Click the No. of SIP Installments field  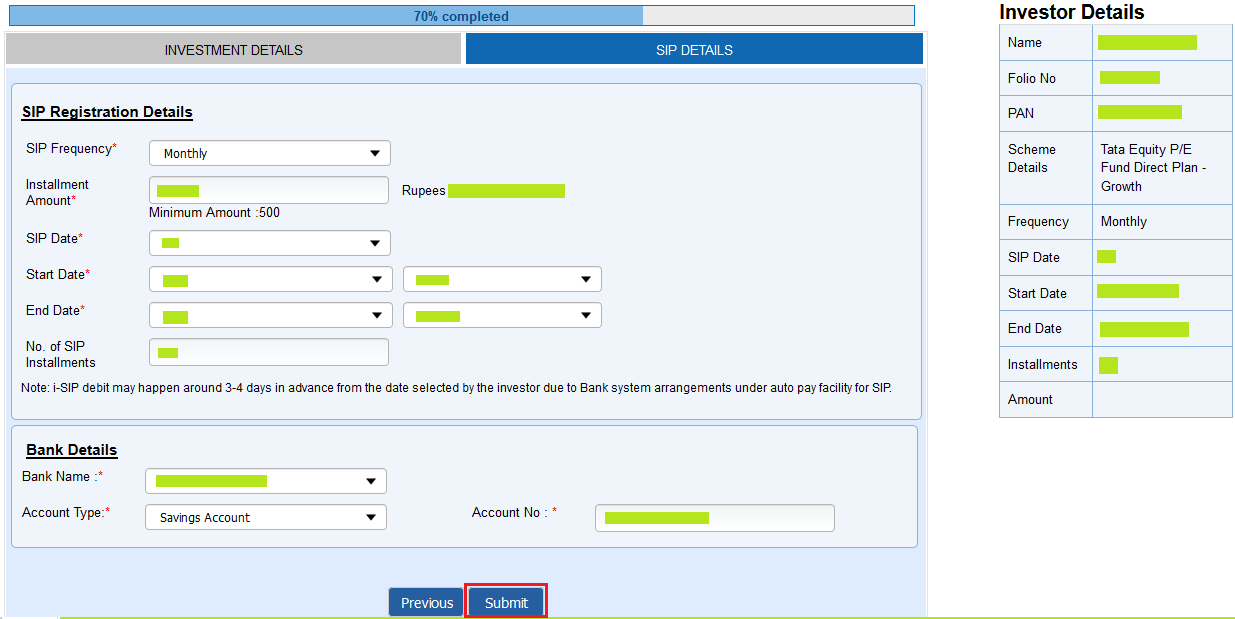coord(268,351)
